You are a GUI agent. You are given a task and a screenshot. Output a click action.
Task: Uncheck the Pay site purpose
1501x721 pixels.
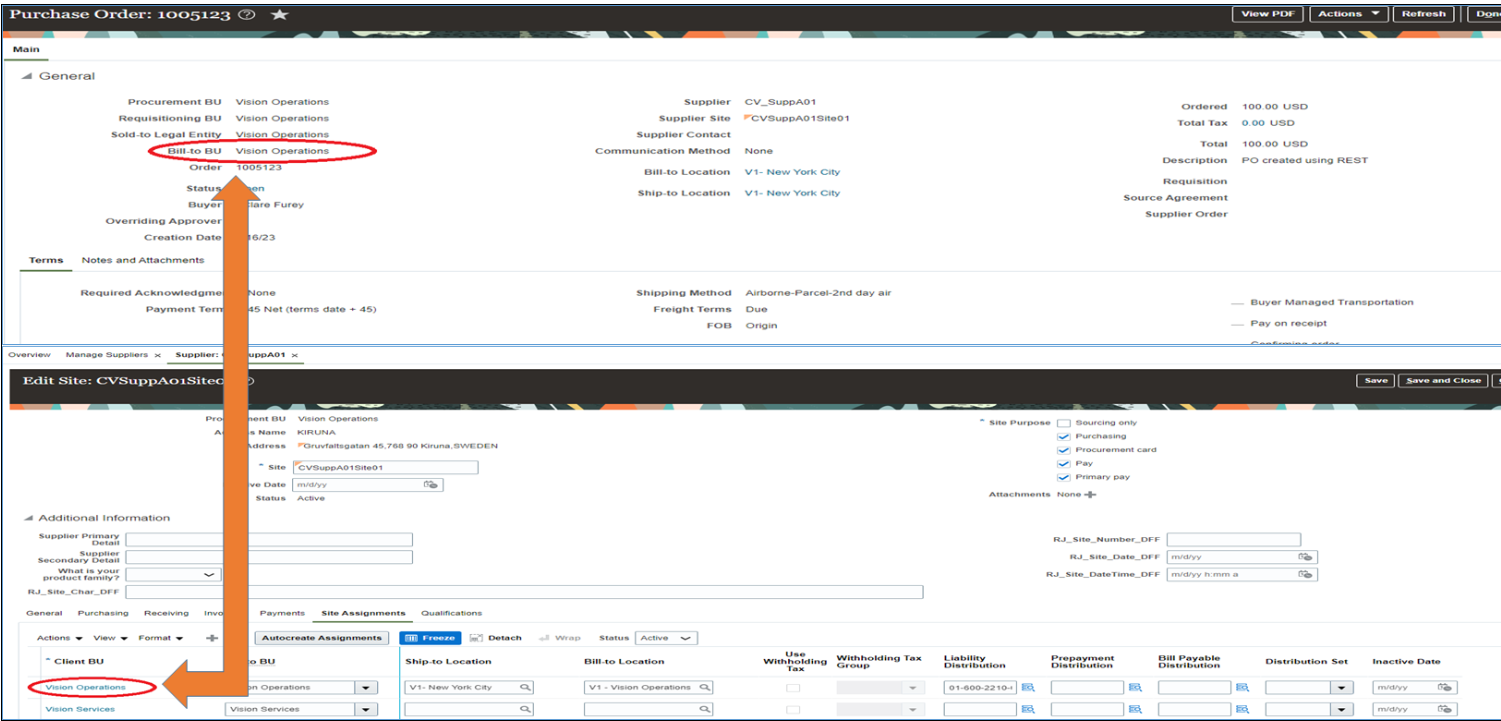point(1064,464)
